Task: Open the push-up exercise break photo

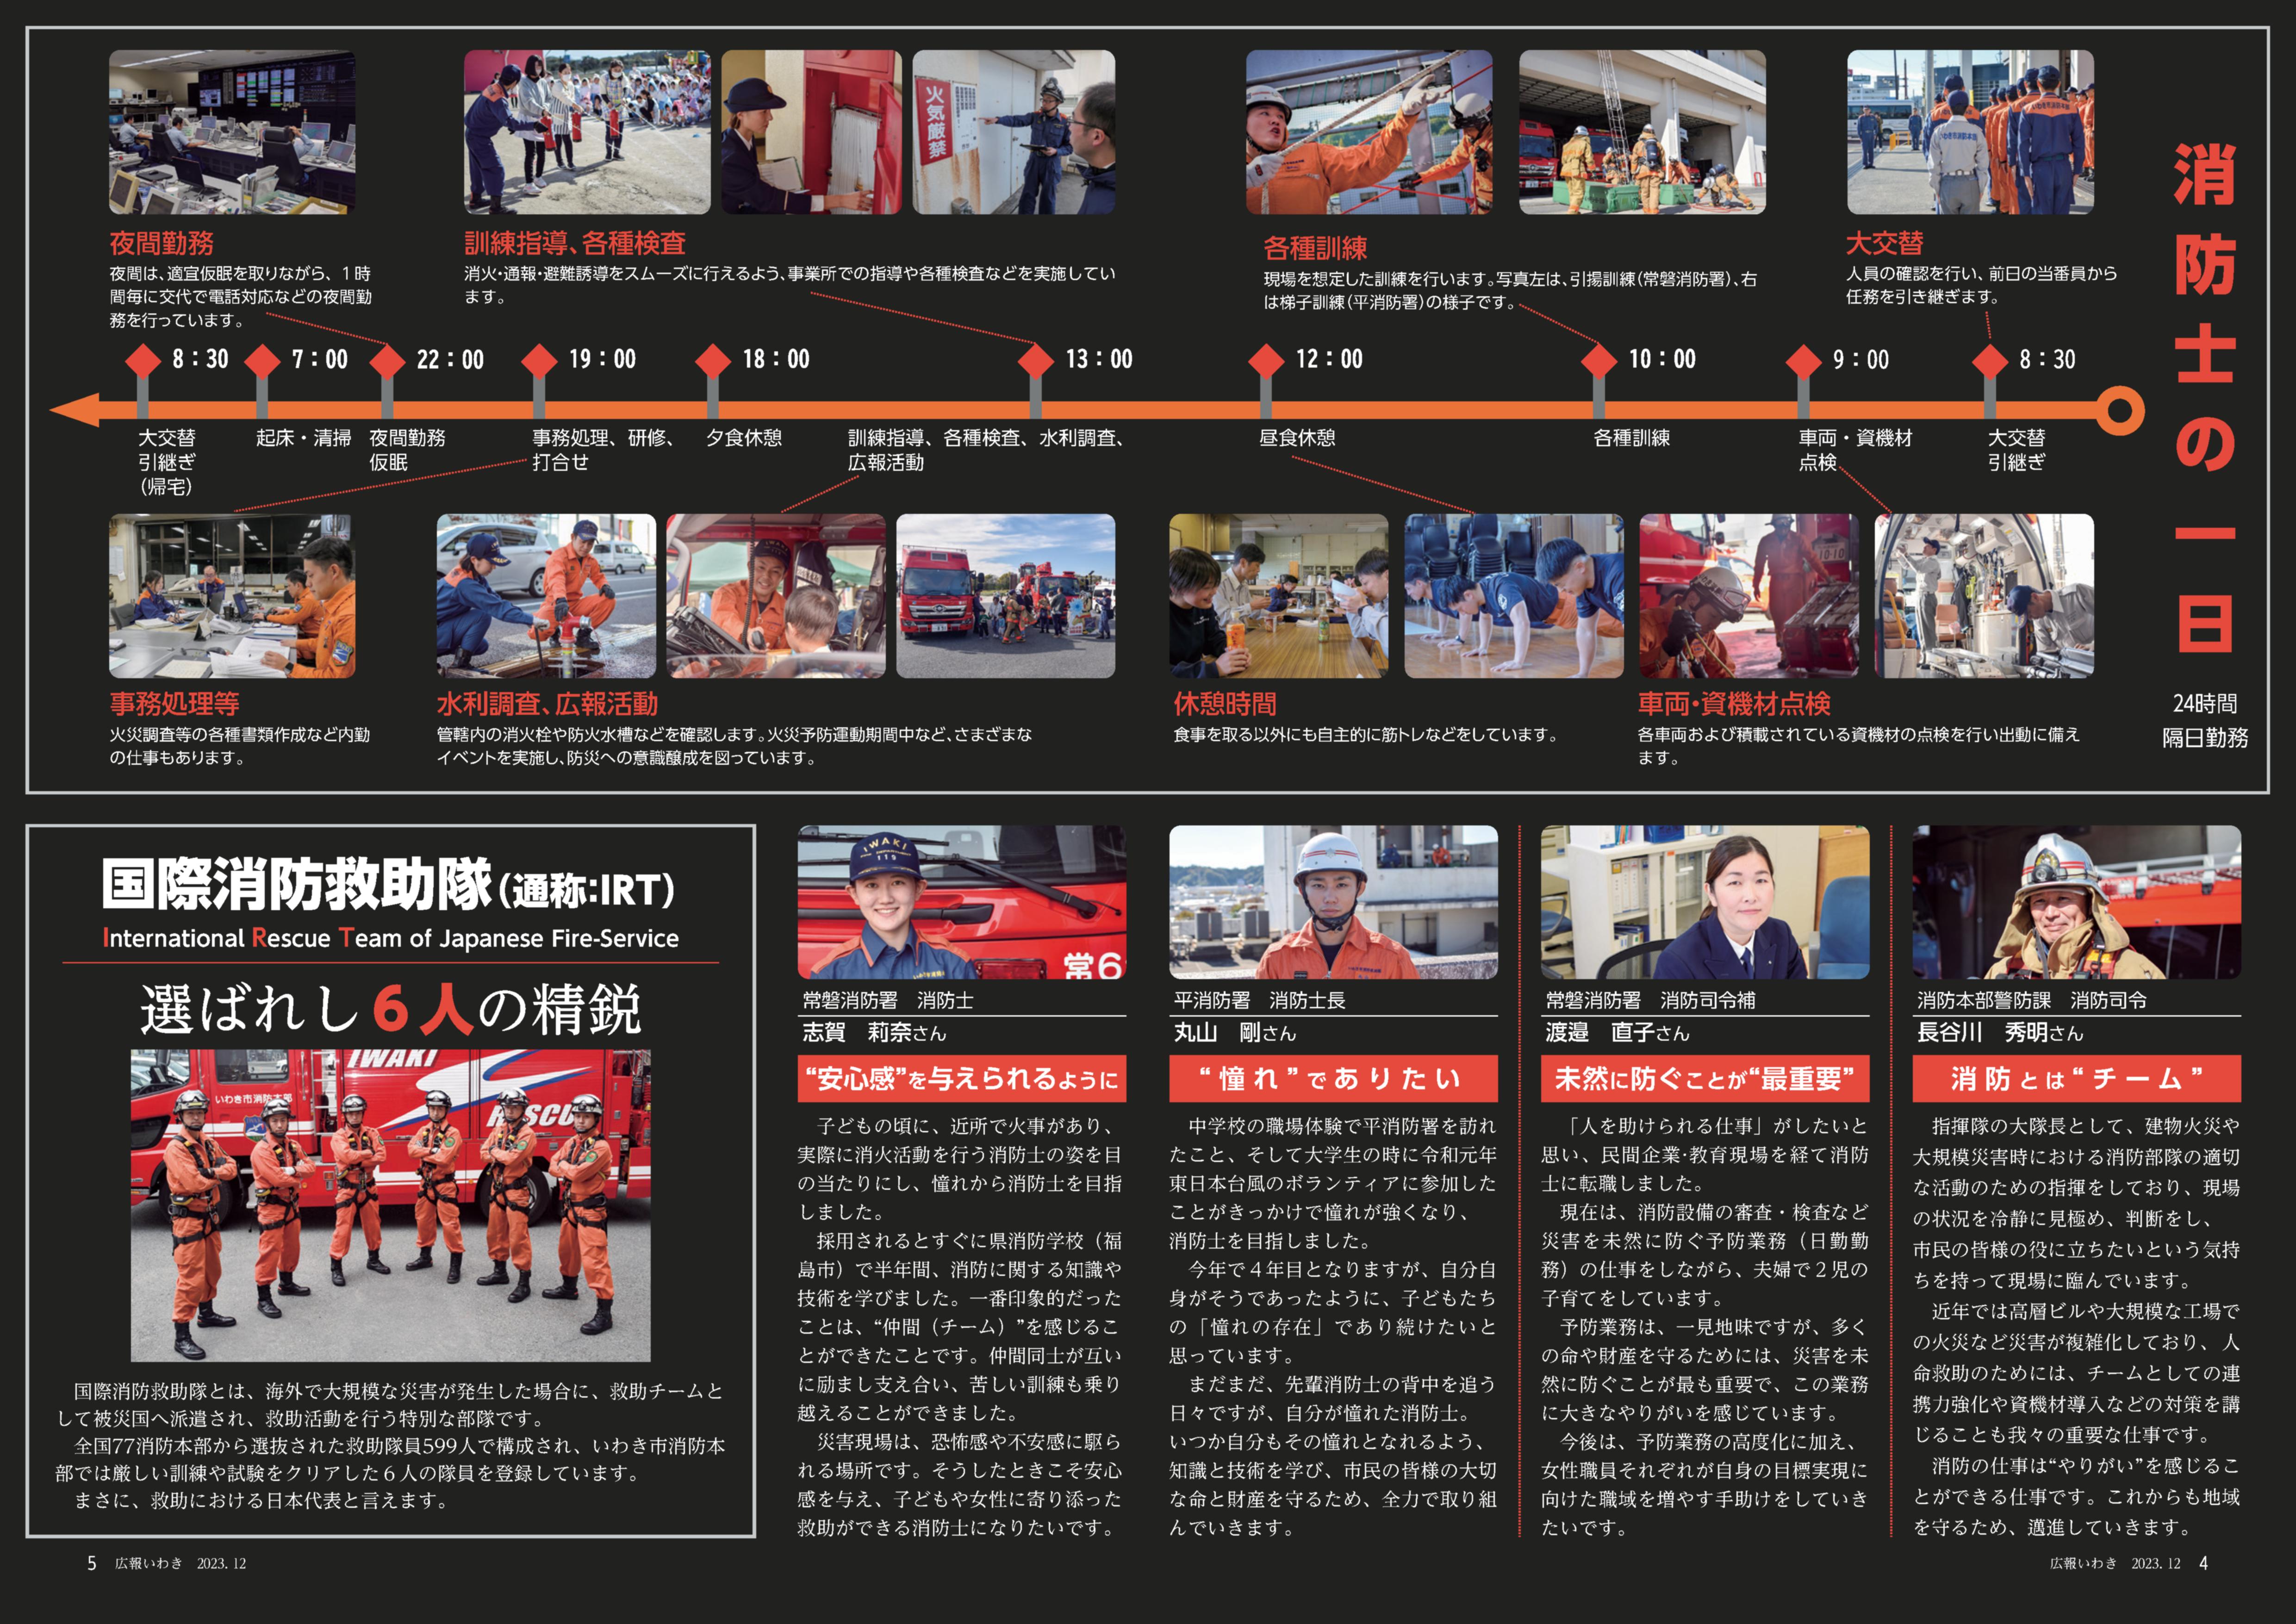Action: [x=1513, y=596]
